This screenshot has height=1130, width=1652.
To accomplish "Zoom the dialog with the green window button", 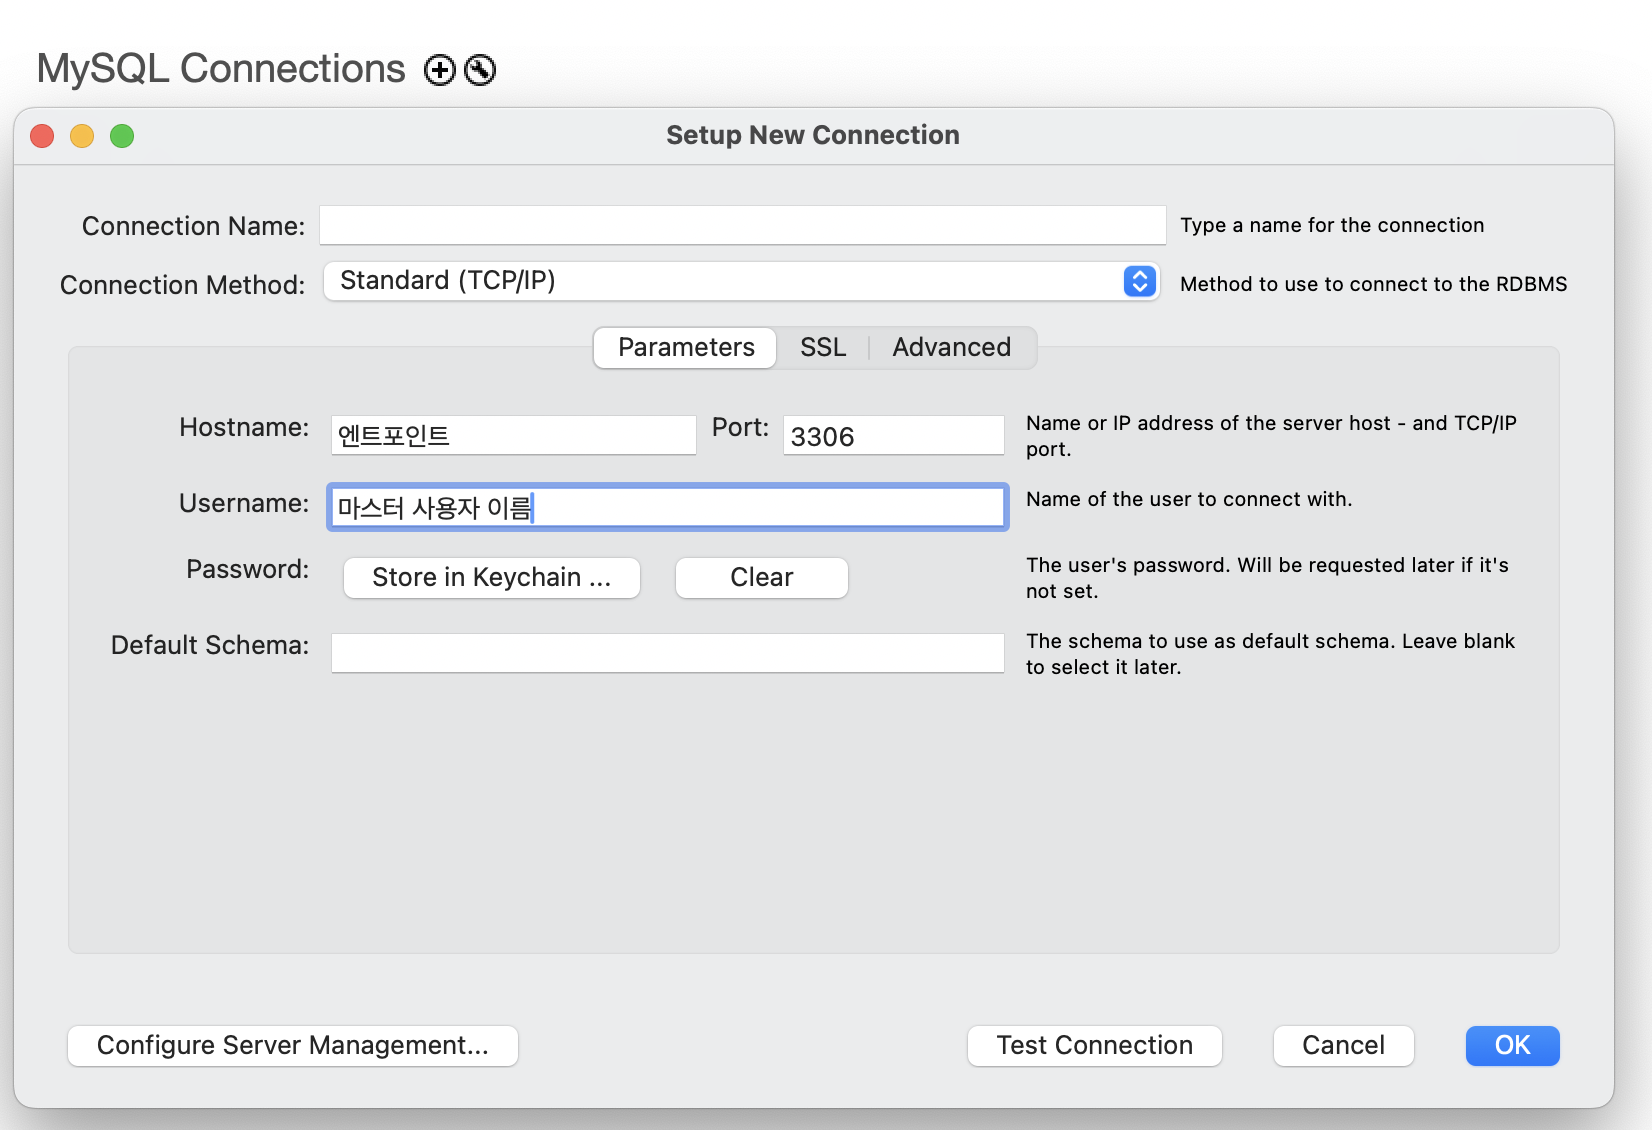I will 122,136.
